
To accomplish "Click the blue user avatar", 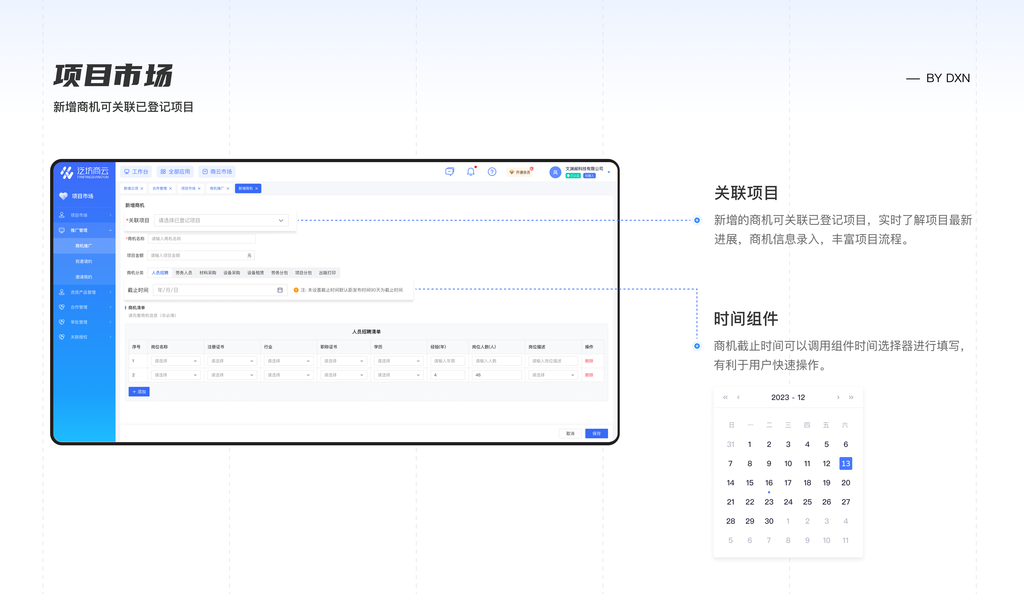I will [x=555, y=172].
